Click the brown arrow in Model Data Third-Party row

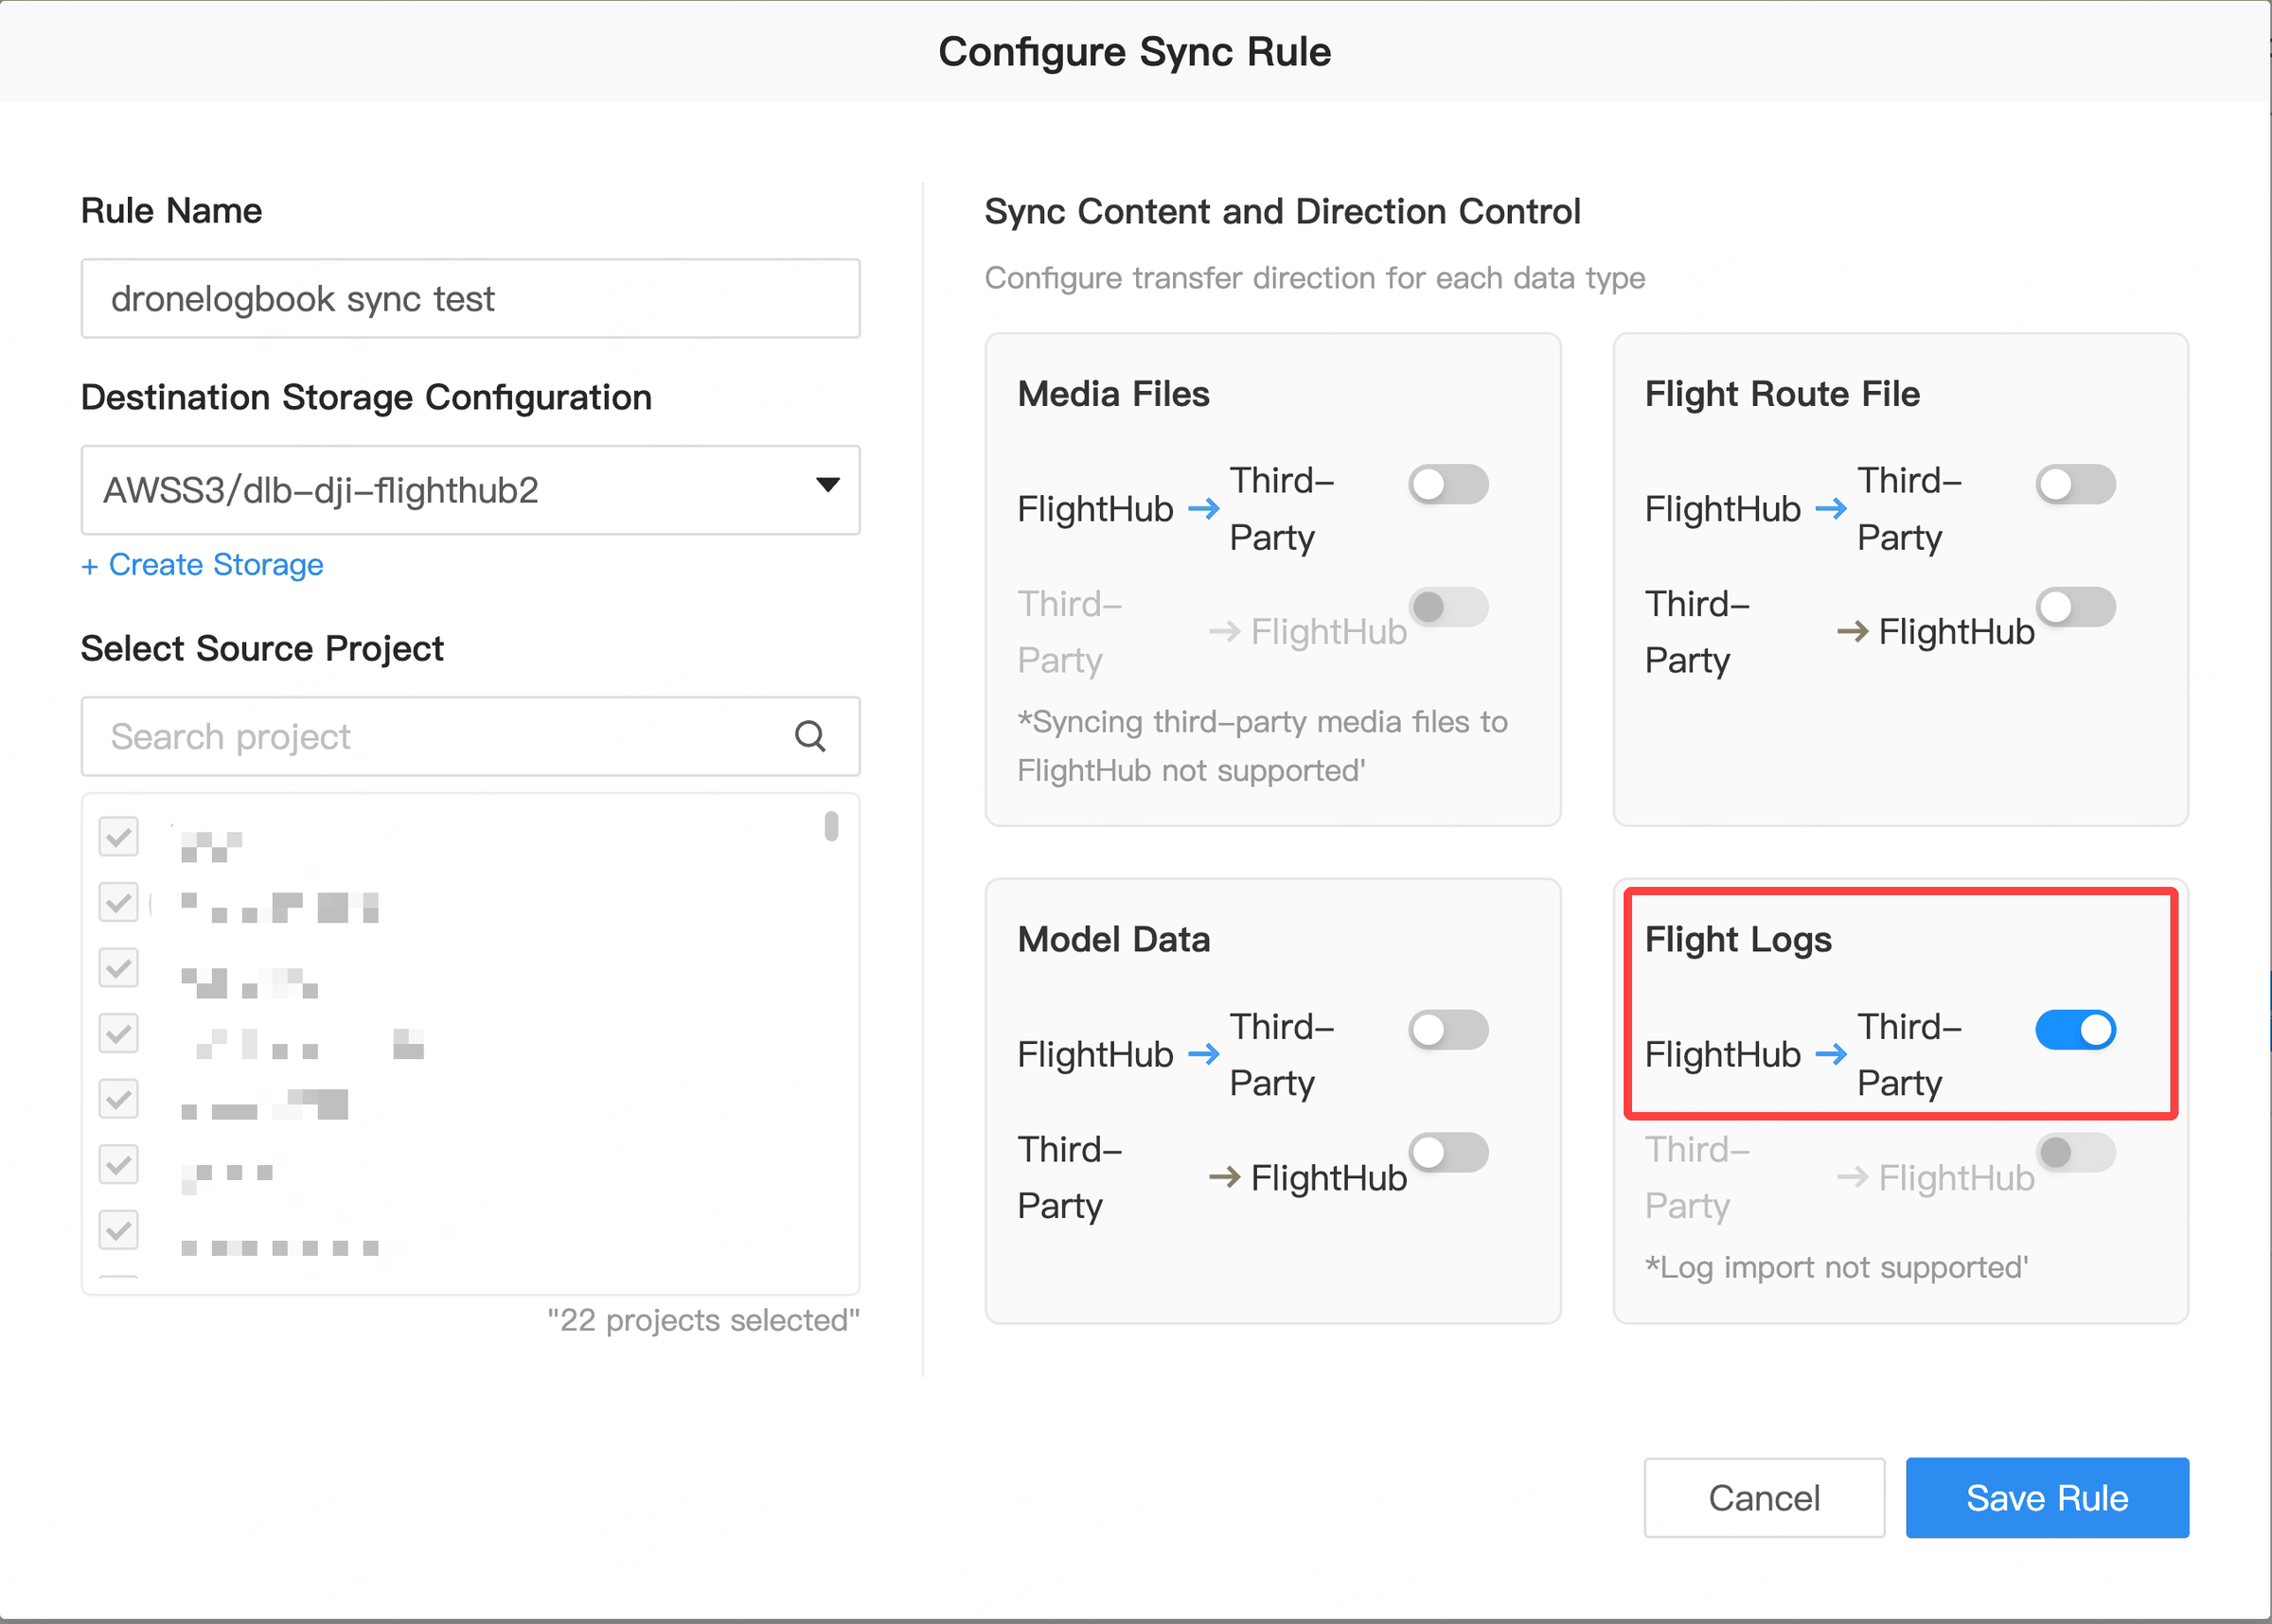tap(1225, 1177)
